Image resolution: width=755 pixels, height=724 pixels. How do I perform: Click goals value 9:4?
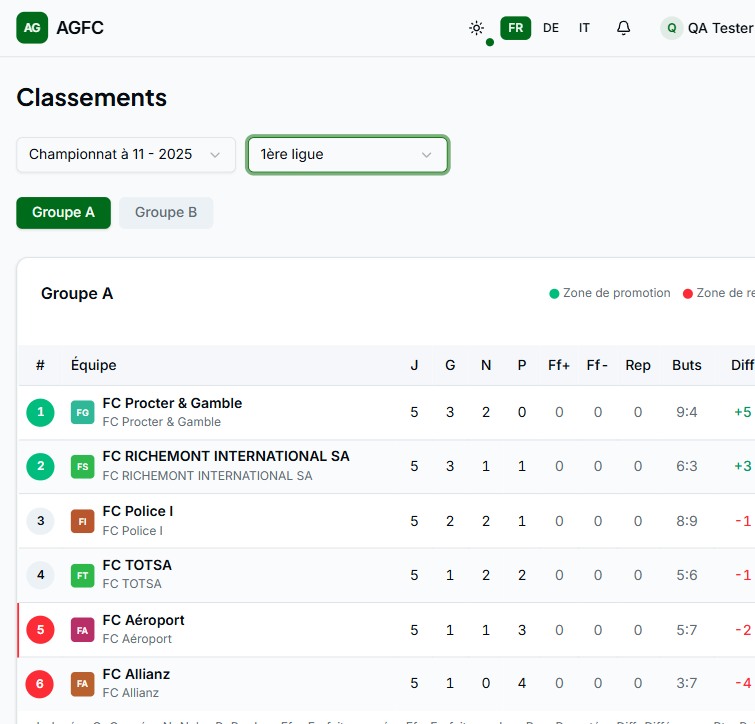[x=687, y=412]
